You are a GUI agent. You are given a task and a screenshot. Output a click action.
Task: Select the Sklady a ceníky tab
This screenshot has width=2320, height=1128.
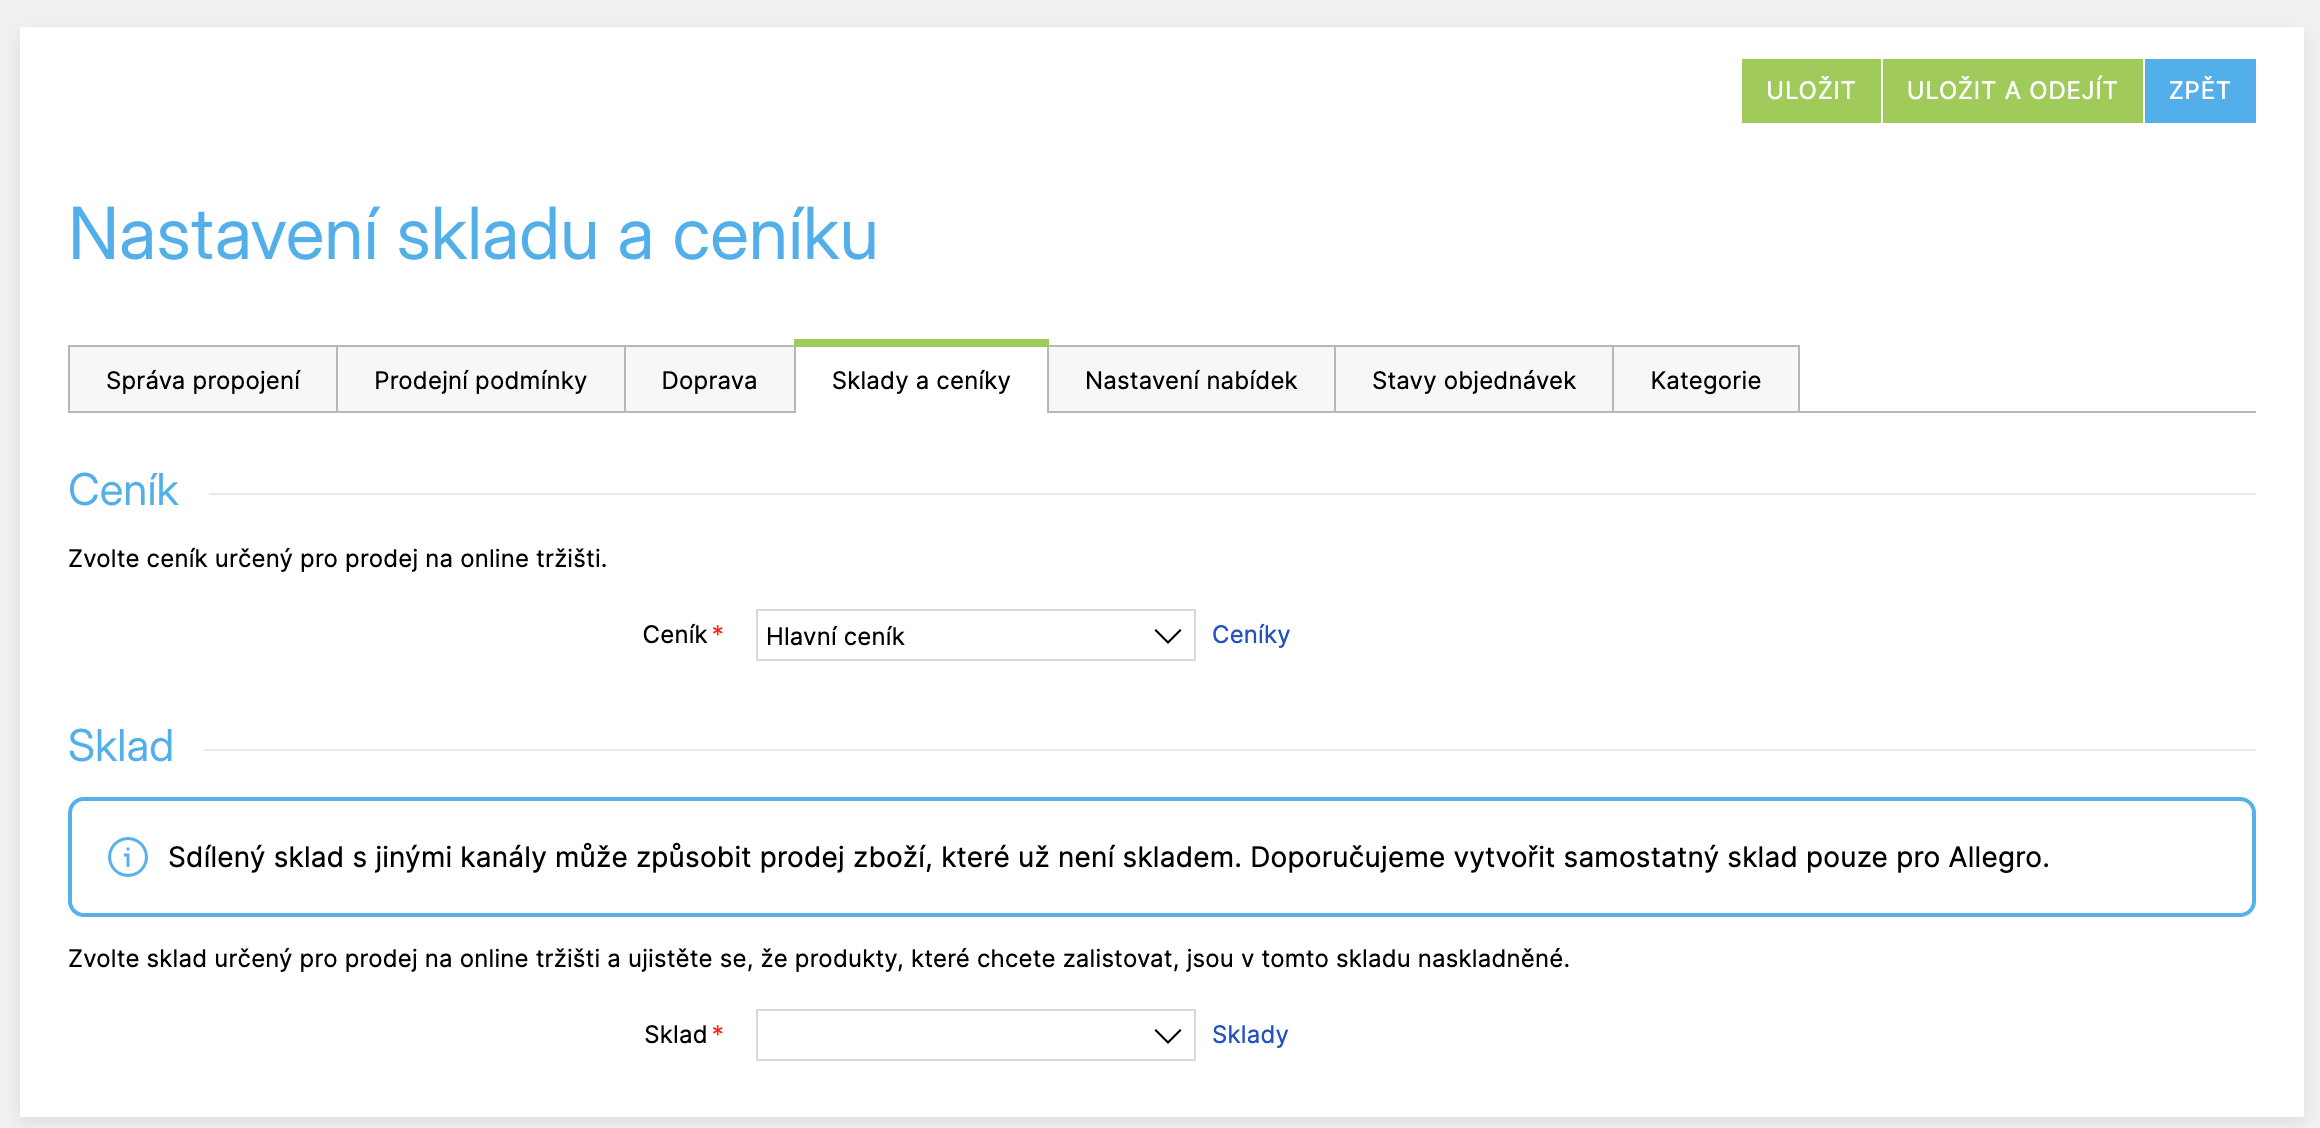921,380
